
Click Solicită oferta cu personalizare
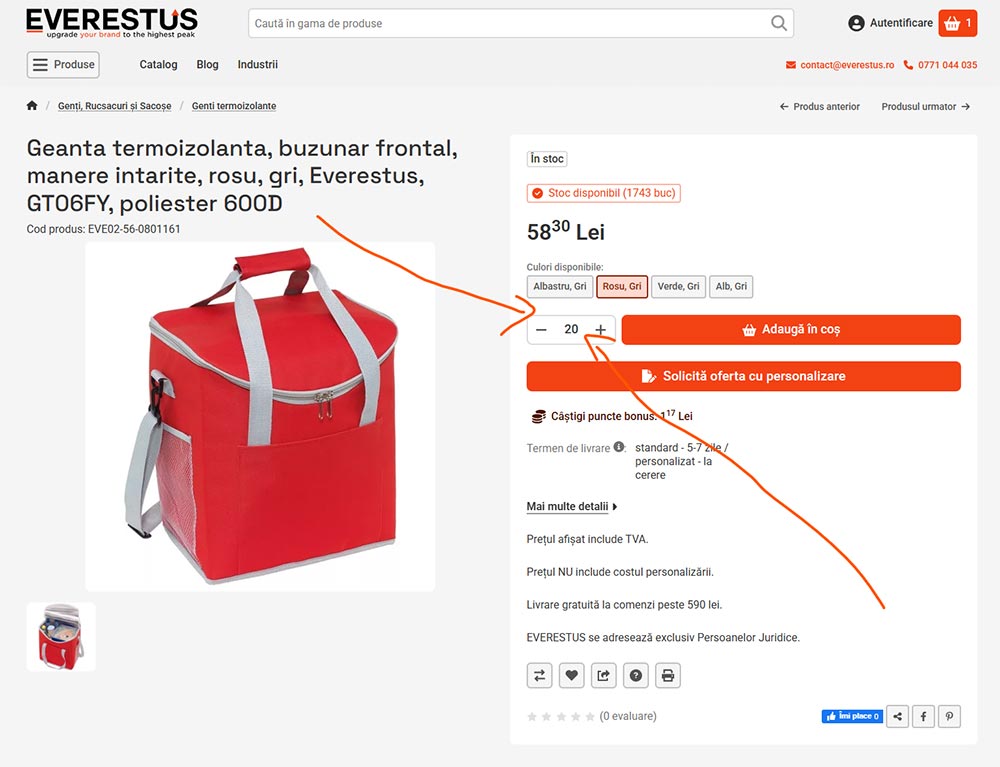point(744,376)
